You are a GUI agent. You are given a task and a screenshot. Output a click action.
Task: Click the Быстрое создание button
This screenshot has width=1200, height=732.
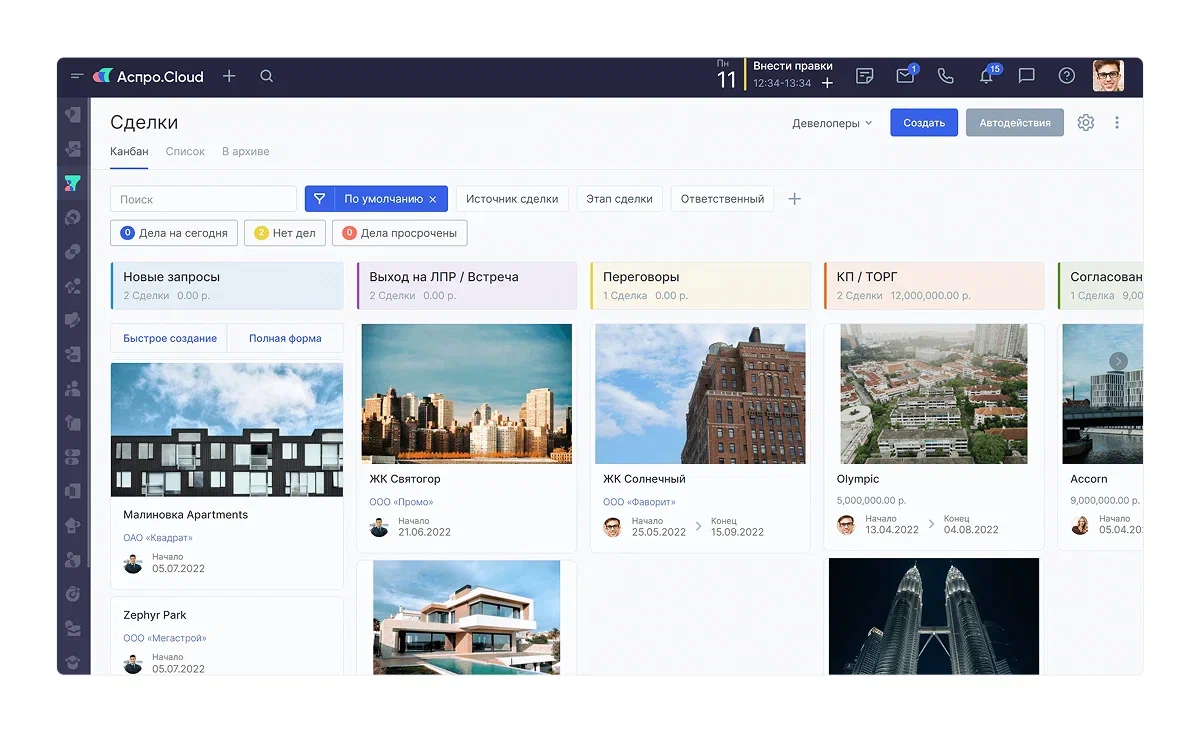pos(170,338)
